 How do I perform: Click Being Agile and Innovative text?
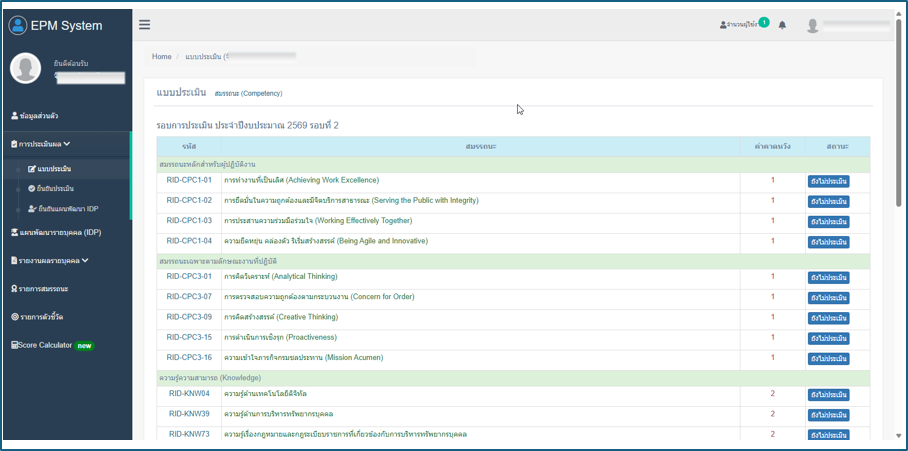[326, 241]
